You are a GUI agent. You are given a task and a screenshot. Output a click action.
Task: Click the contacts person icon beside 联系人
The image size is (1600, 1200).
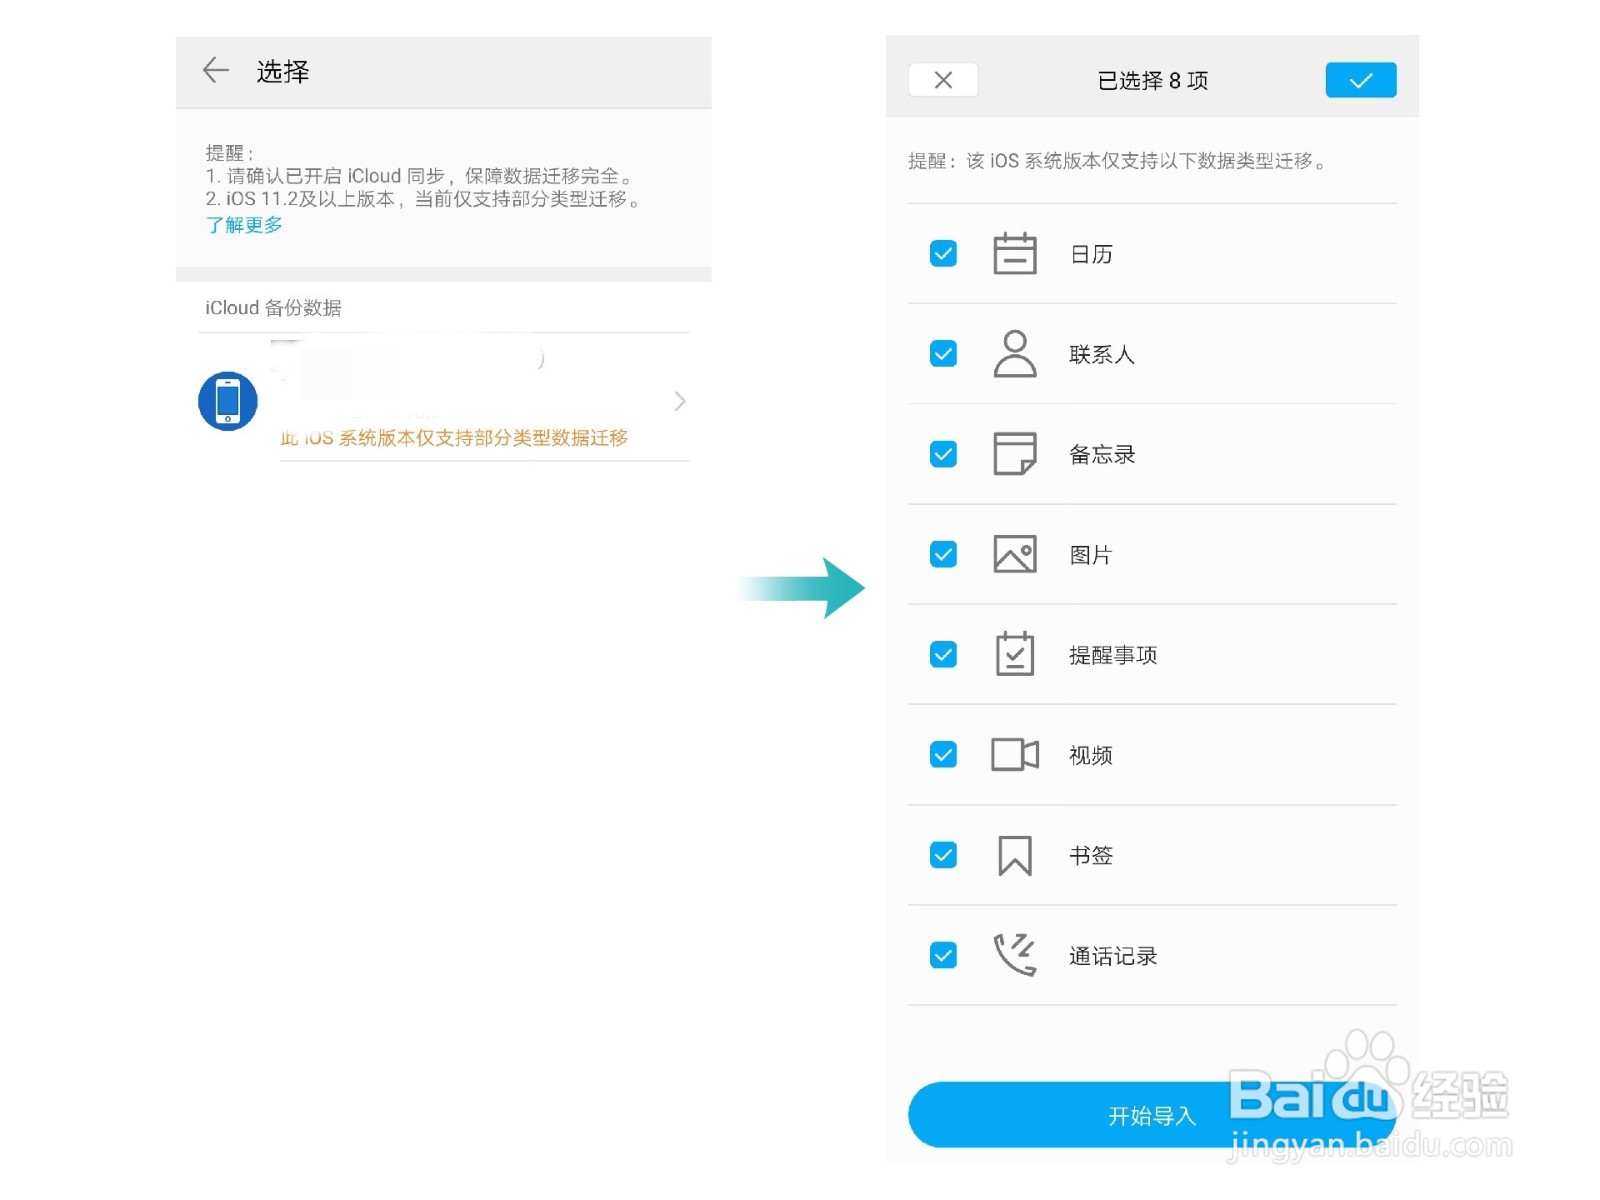1013,354
